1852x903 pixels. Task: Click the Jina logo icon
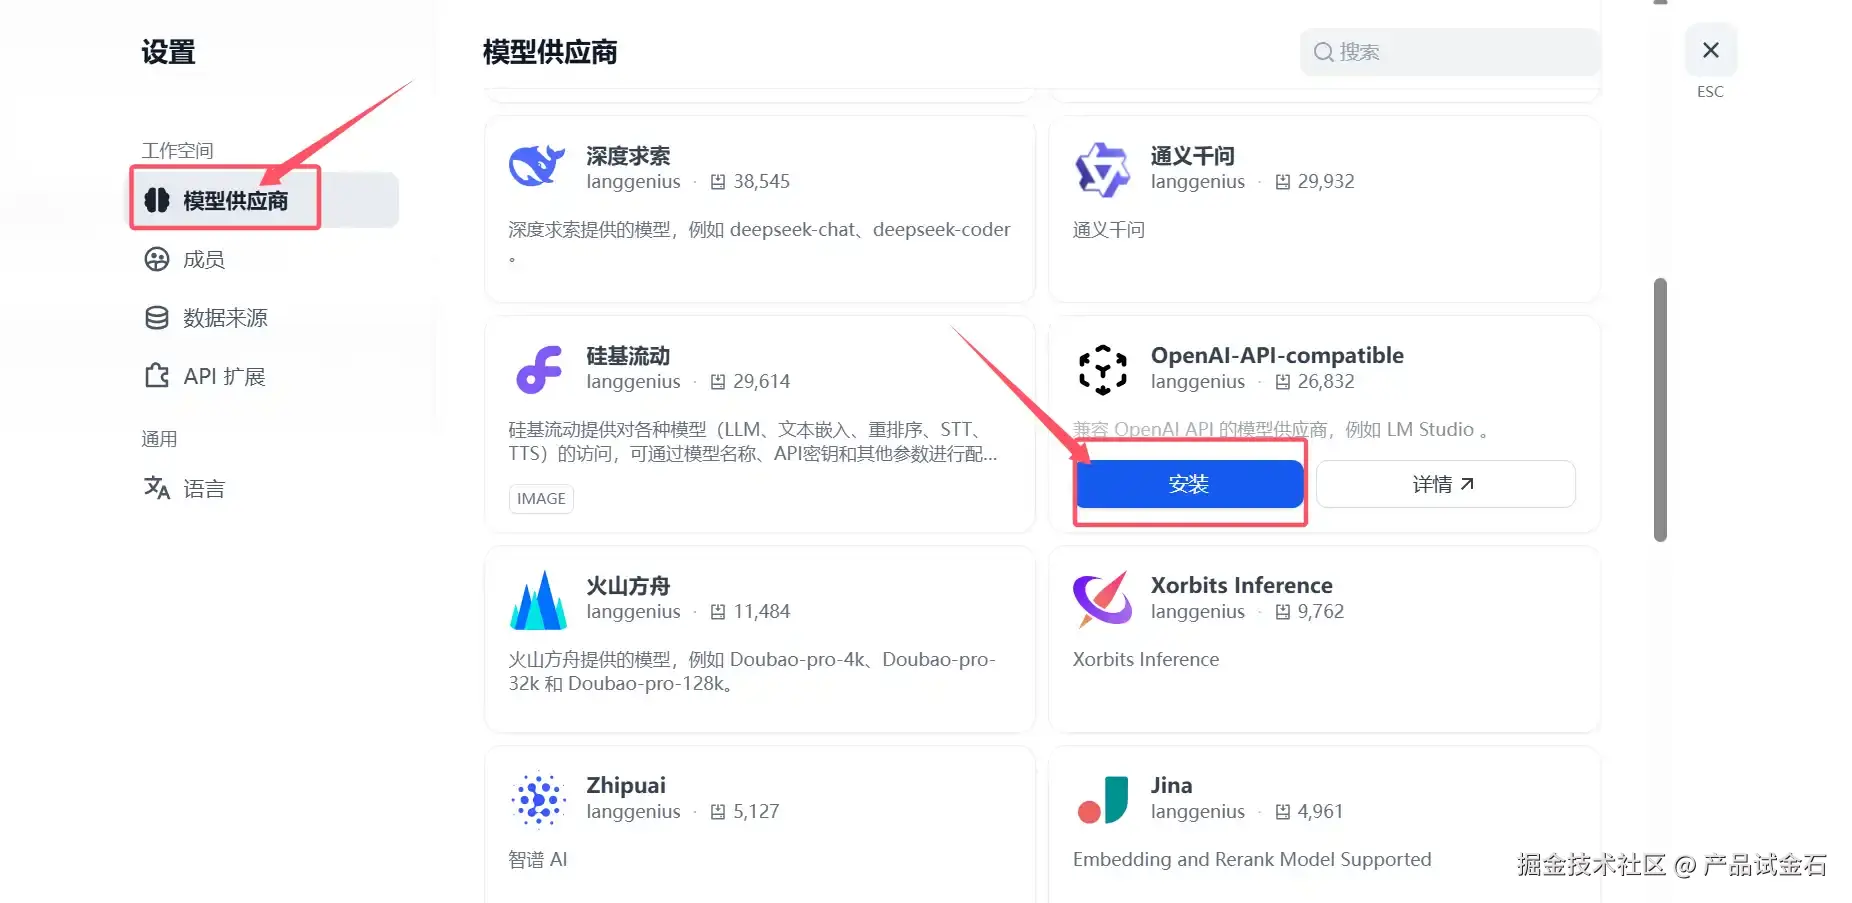[1103, 799]
